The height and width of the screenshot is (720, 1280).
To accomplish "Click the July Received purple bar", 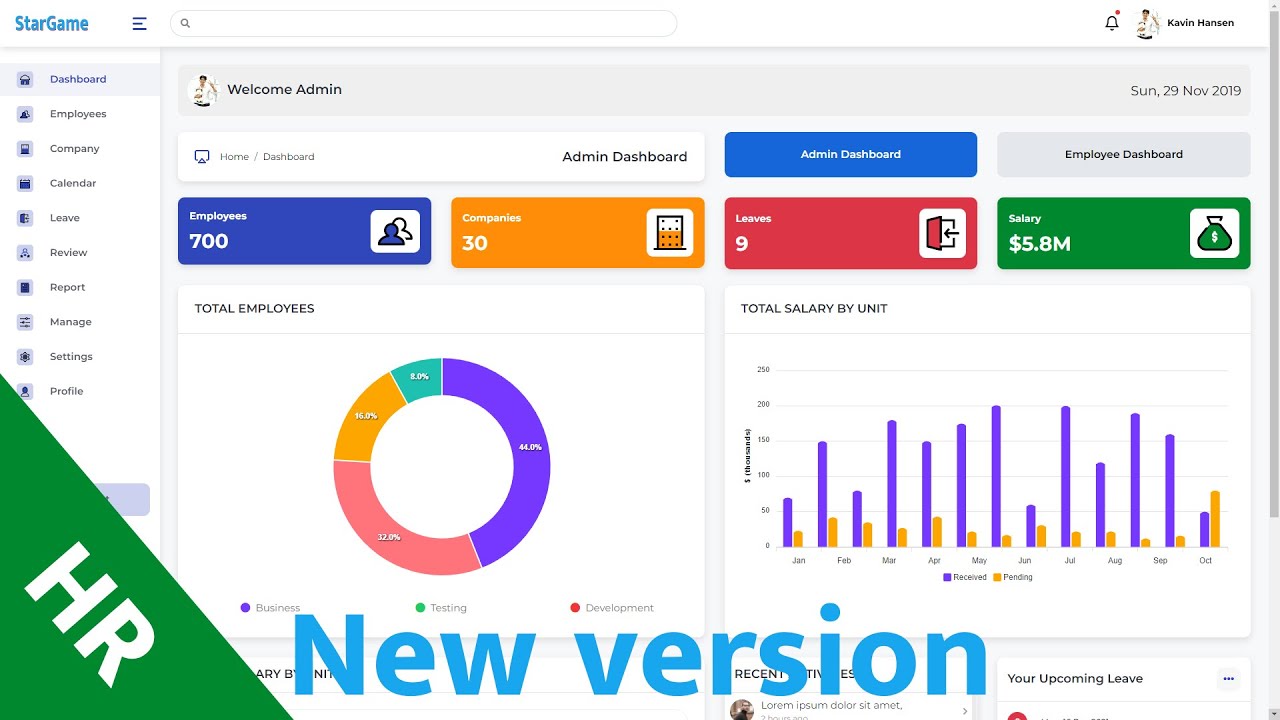I will (x=1066, y=476).
